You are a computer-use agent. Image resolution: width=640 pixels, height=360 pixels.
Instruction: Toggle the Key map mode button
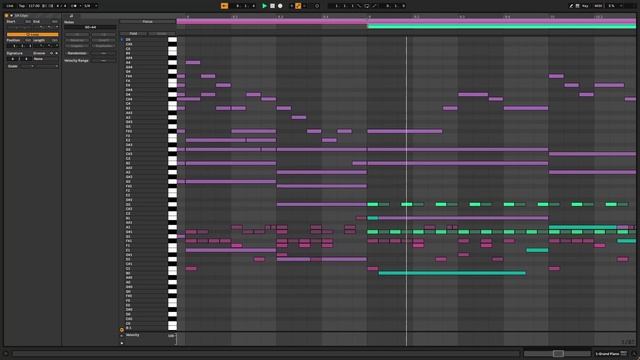585,6
